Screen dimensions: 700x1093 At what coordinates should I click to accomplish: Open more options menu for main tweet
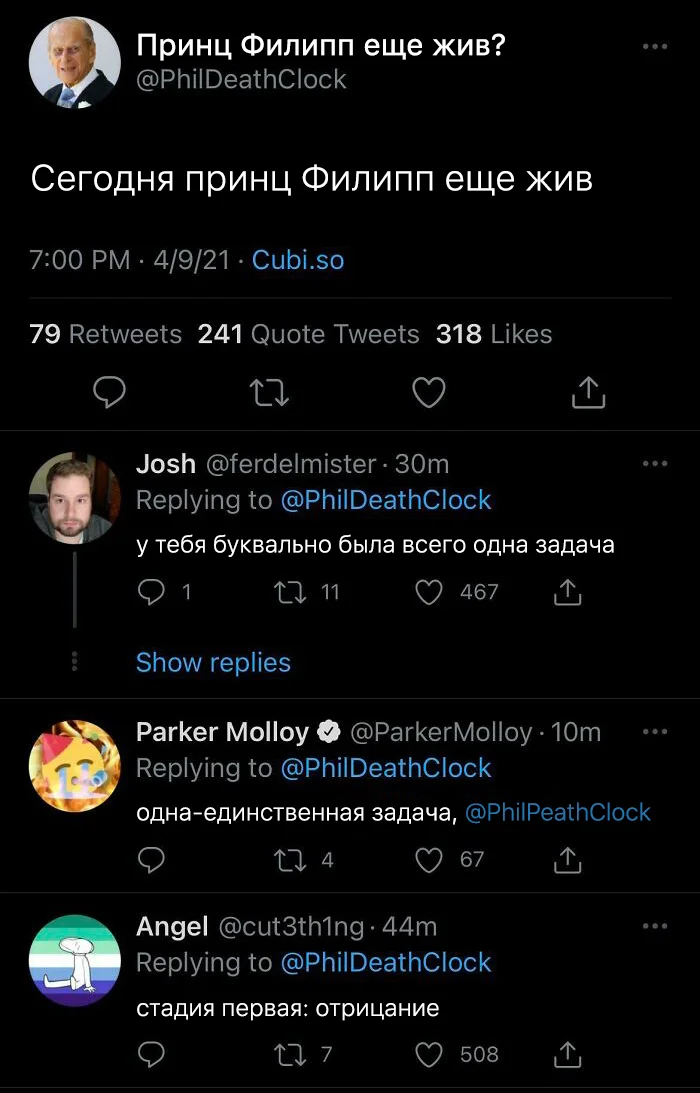point(654,47)
